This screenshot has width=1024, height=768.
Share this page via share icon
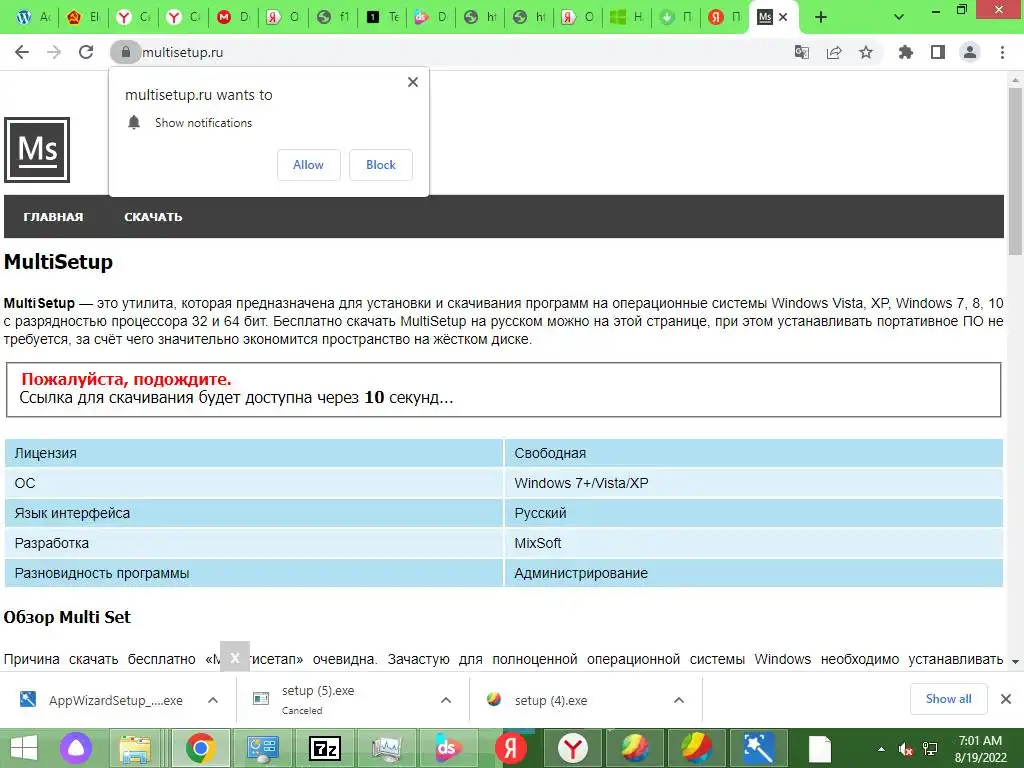tap(834, 52)
